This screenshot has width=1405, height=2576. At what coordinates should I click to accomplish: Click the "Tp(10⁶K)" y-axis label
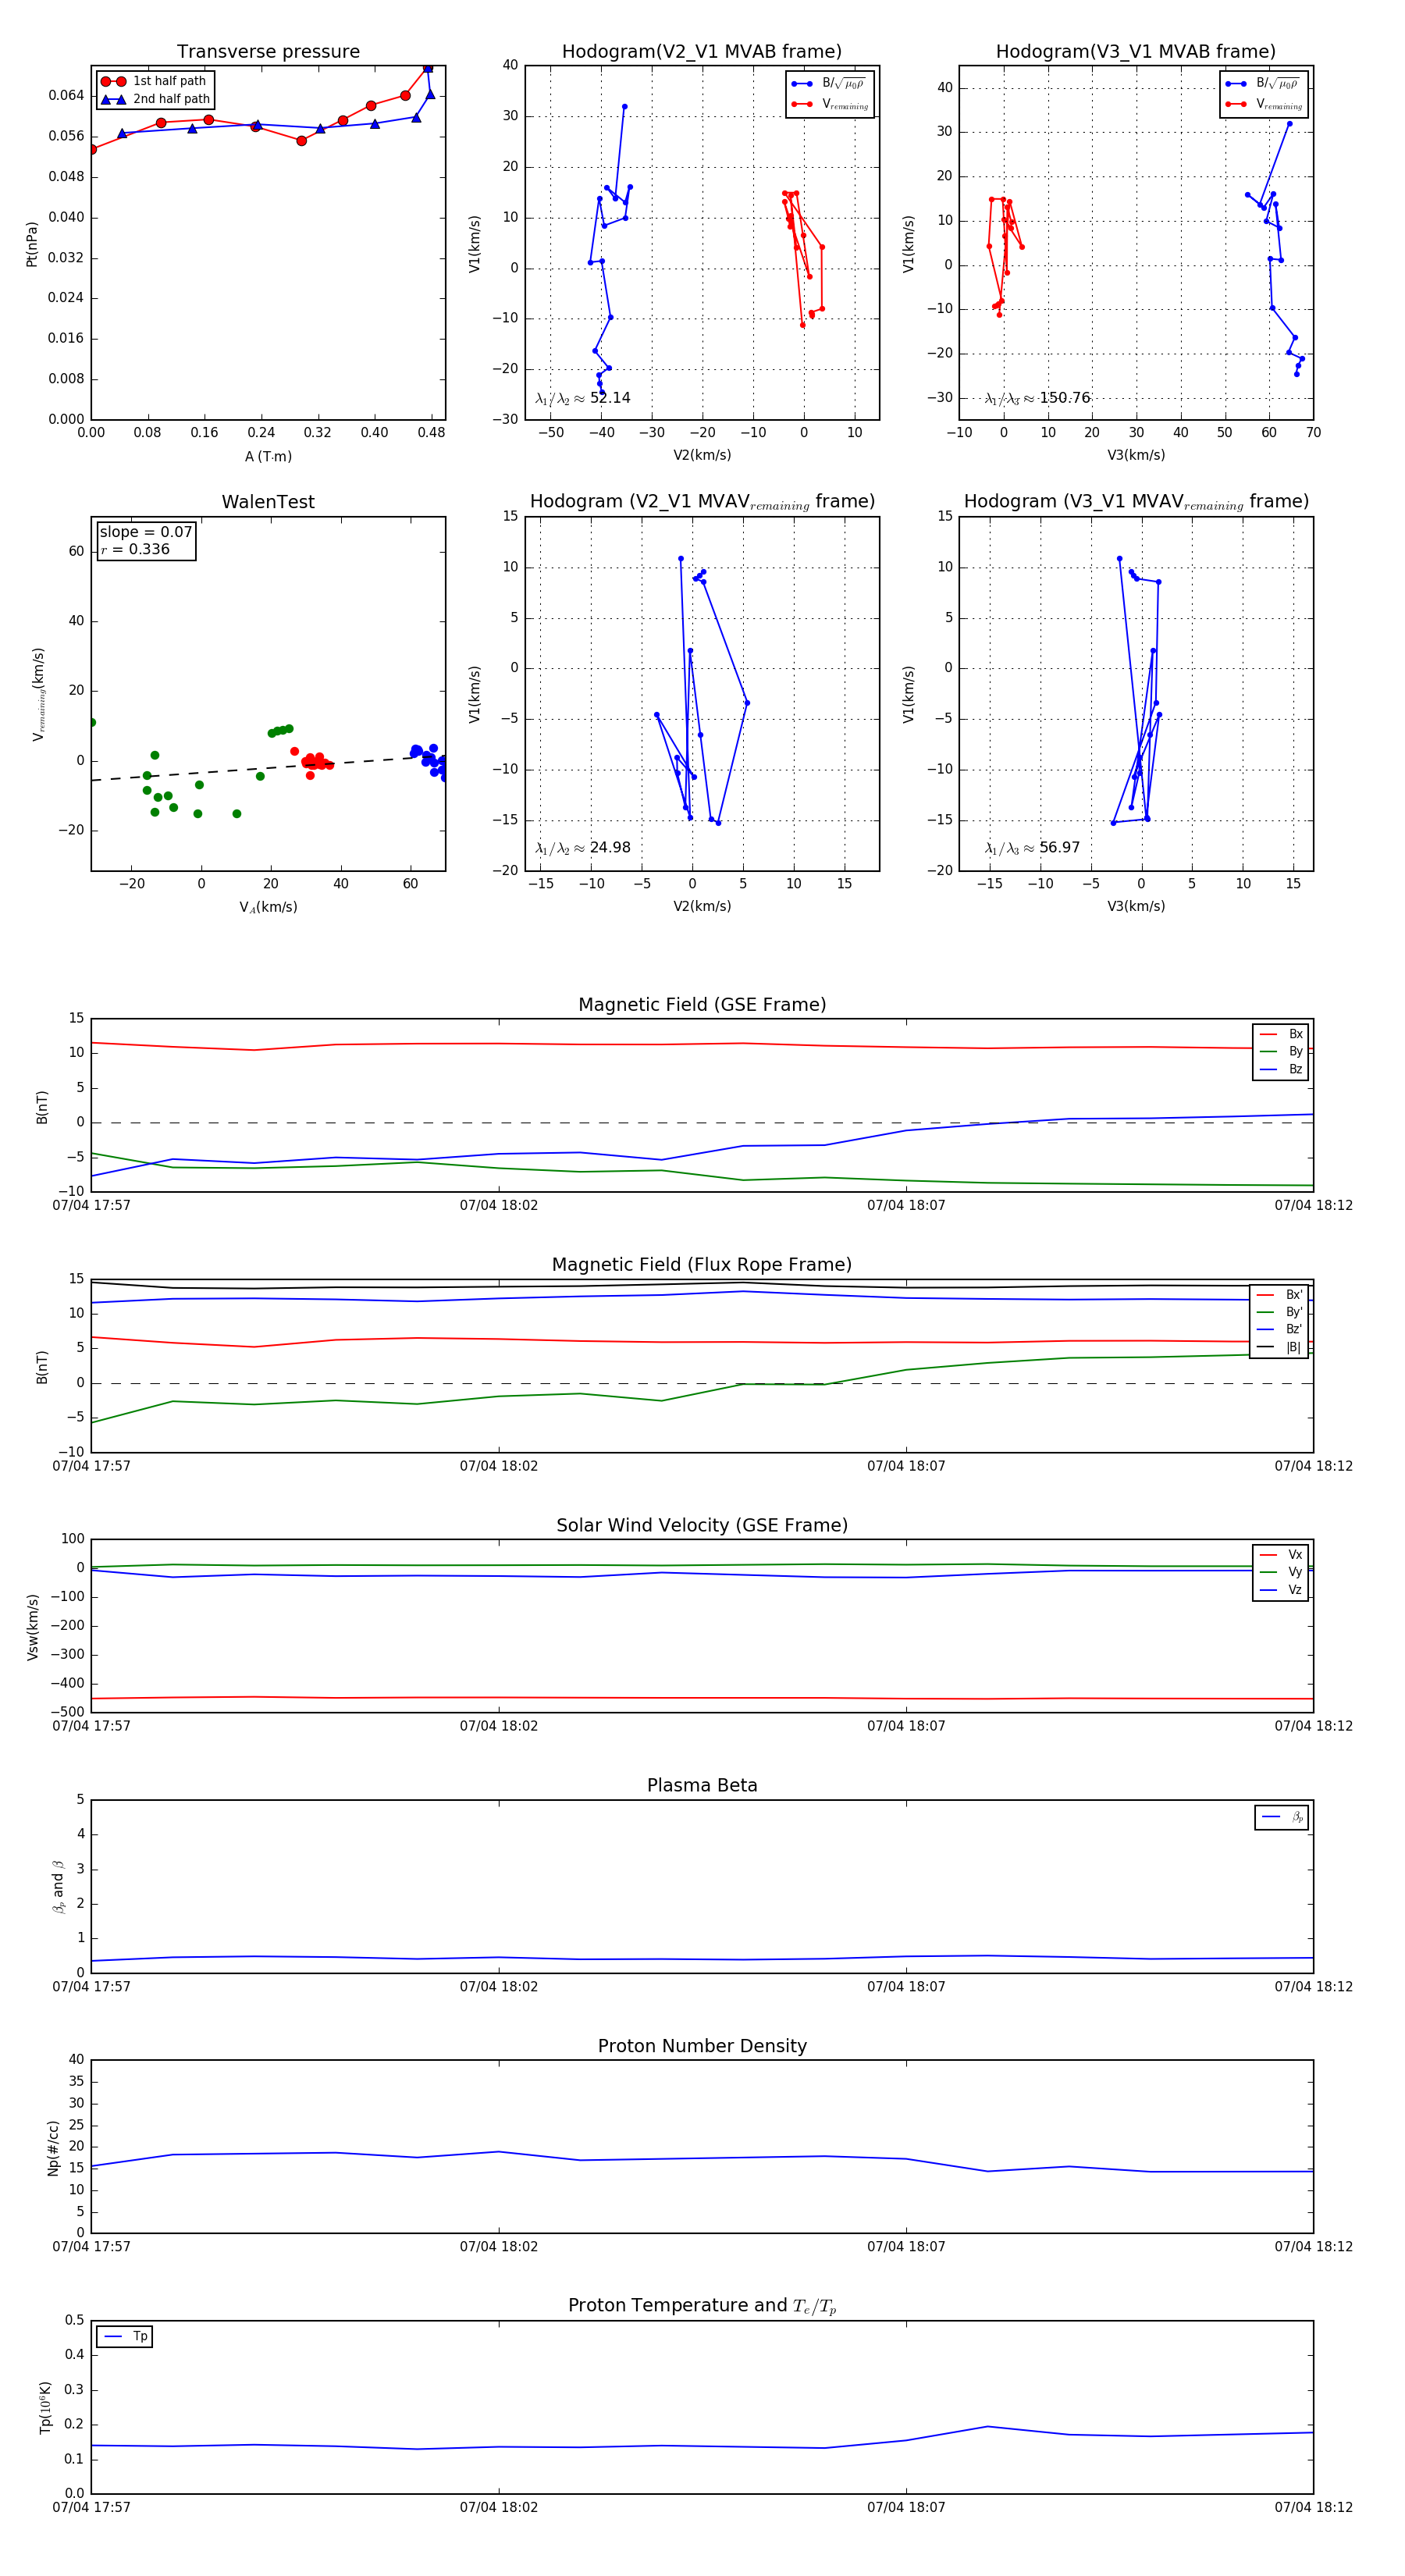point(45,2406)
